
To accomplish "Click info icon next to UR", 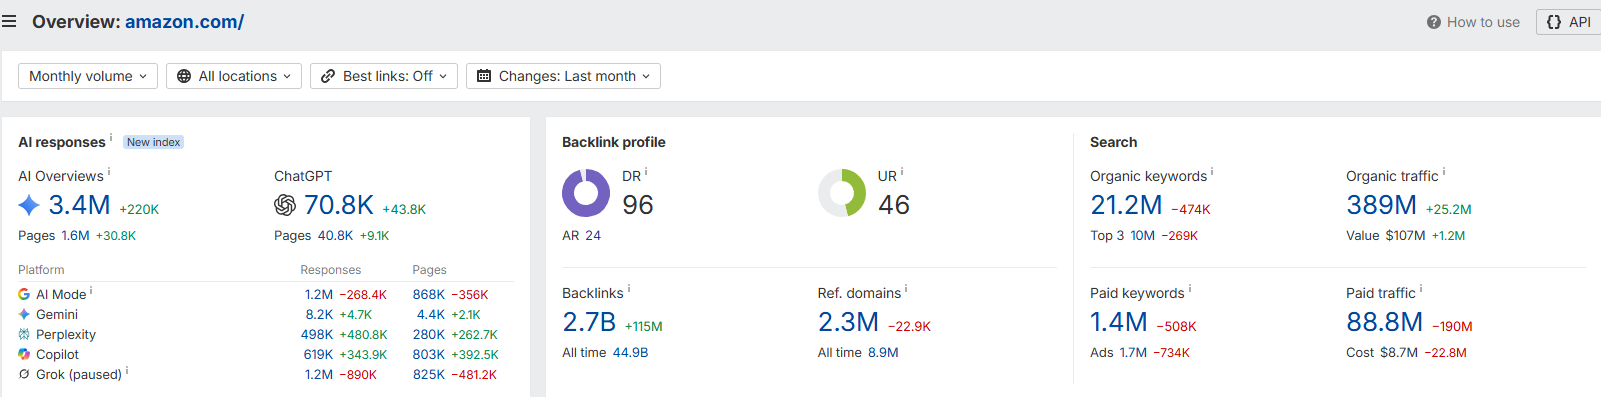I will (x=902, y=172).
